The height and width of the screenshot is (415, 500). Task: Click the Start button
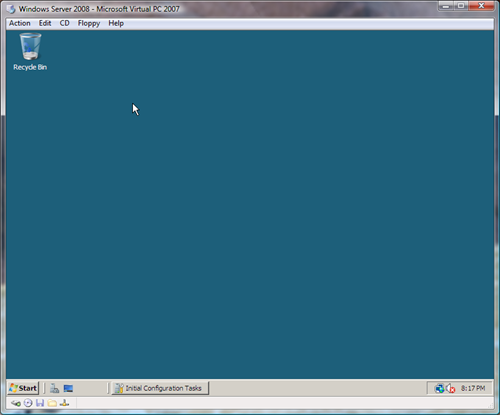[x=23, y=388]
